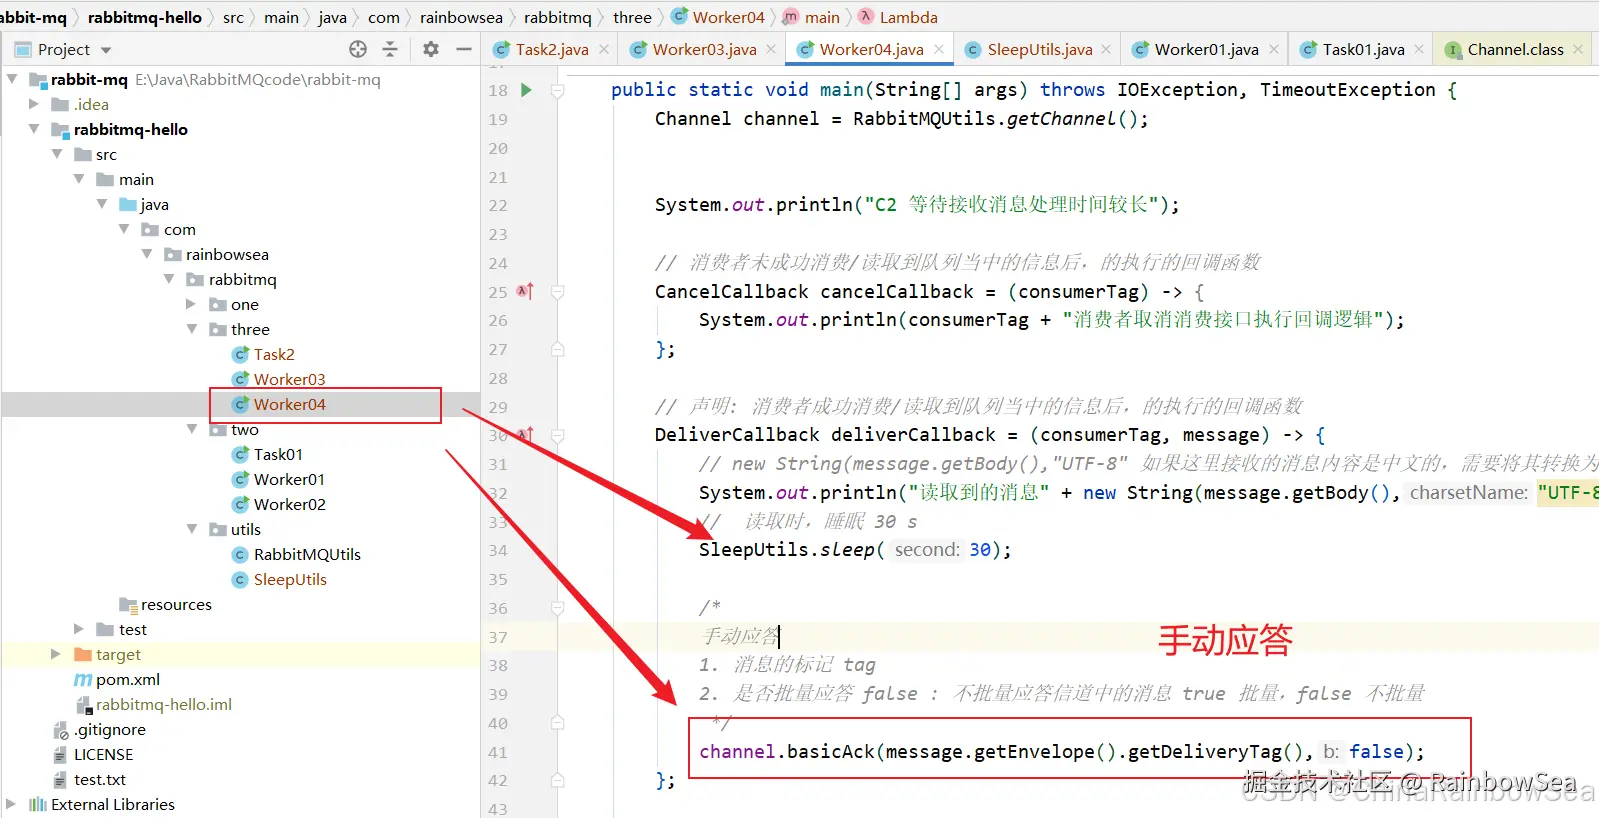Collapse the src folder
Image resolution: width=1599 pixels, height=818 pixels.
[57, 154]
